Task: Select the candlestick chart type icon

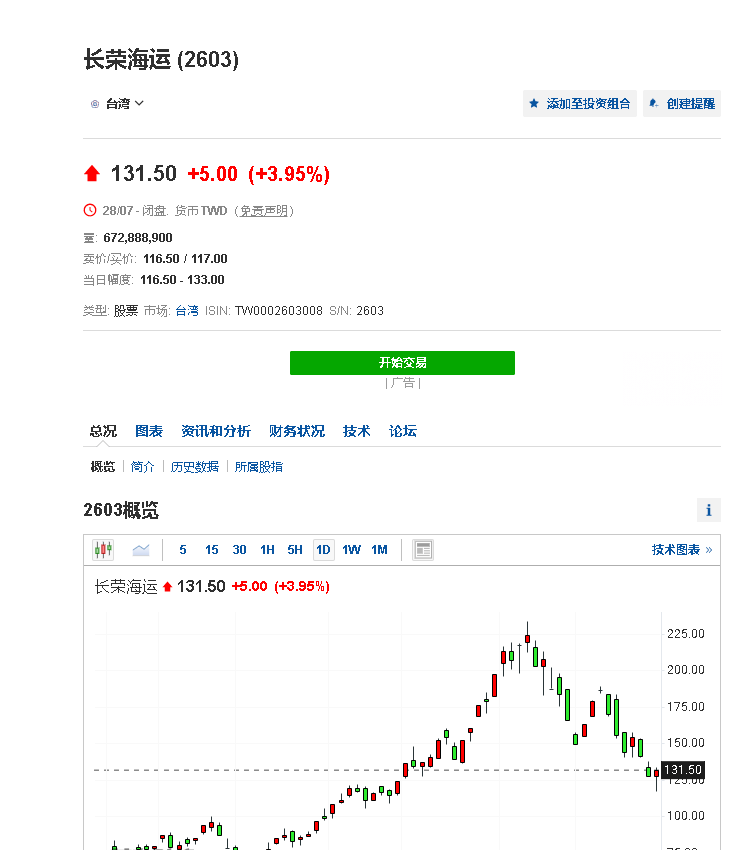Action: tap(103, 549)
